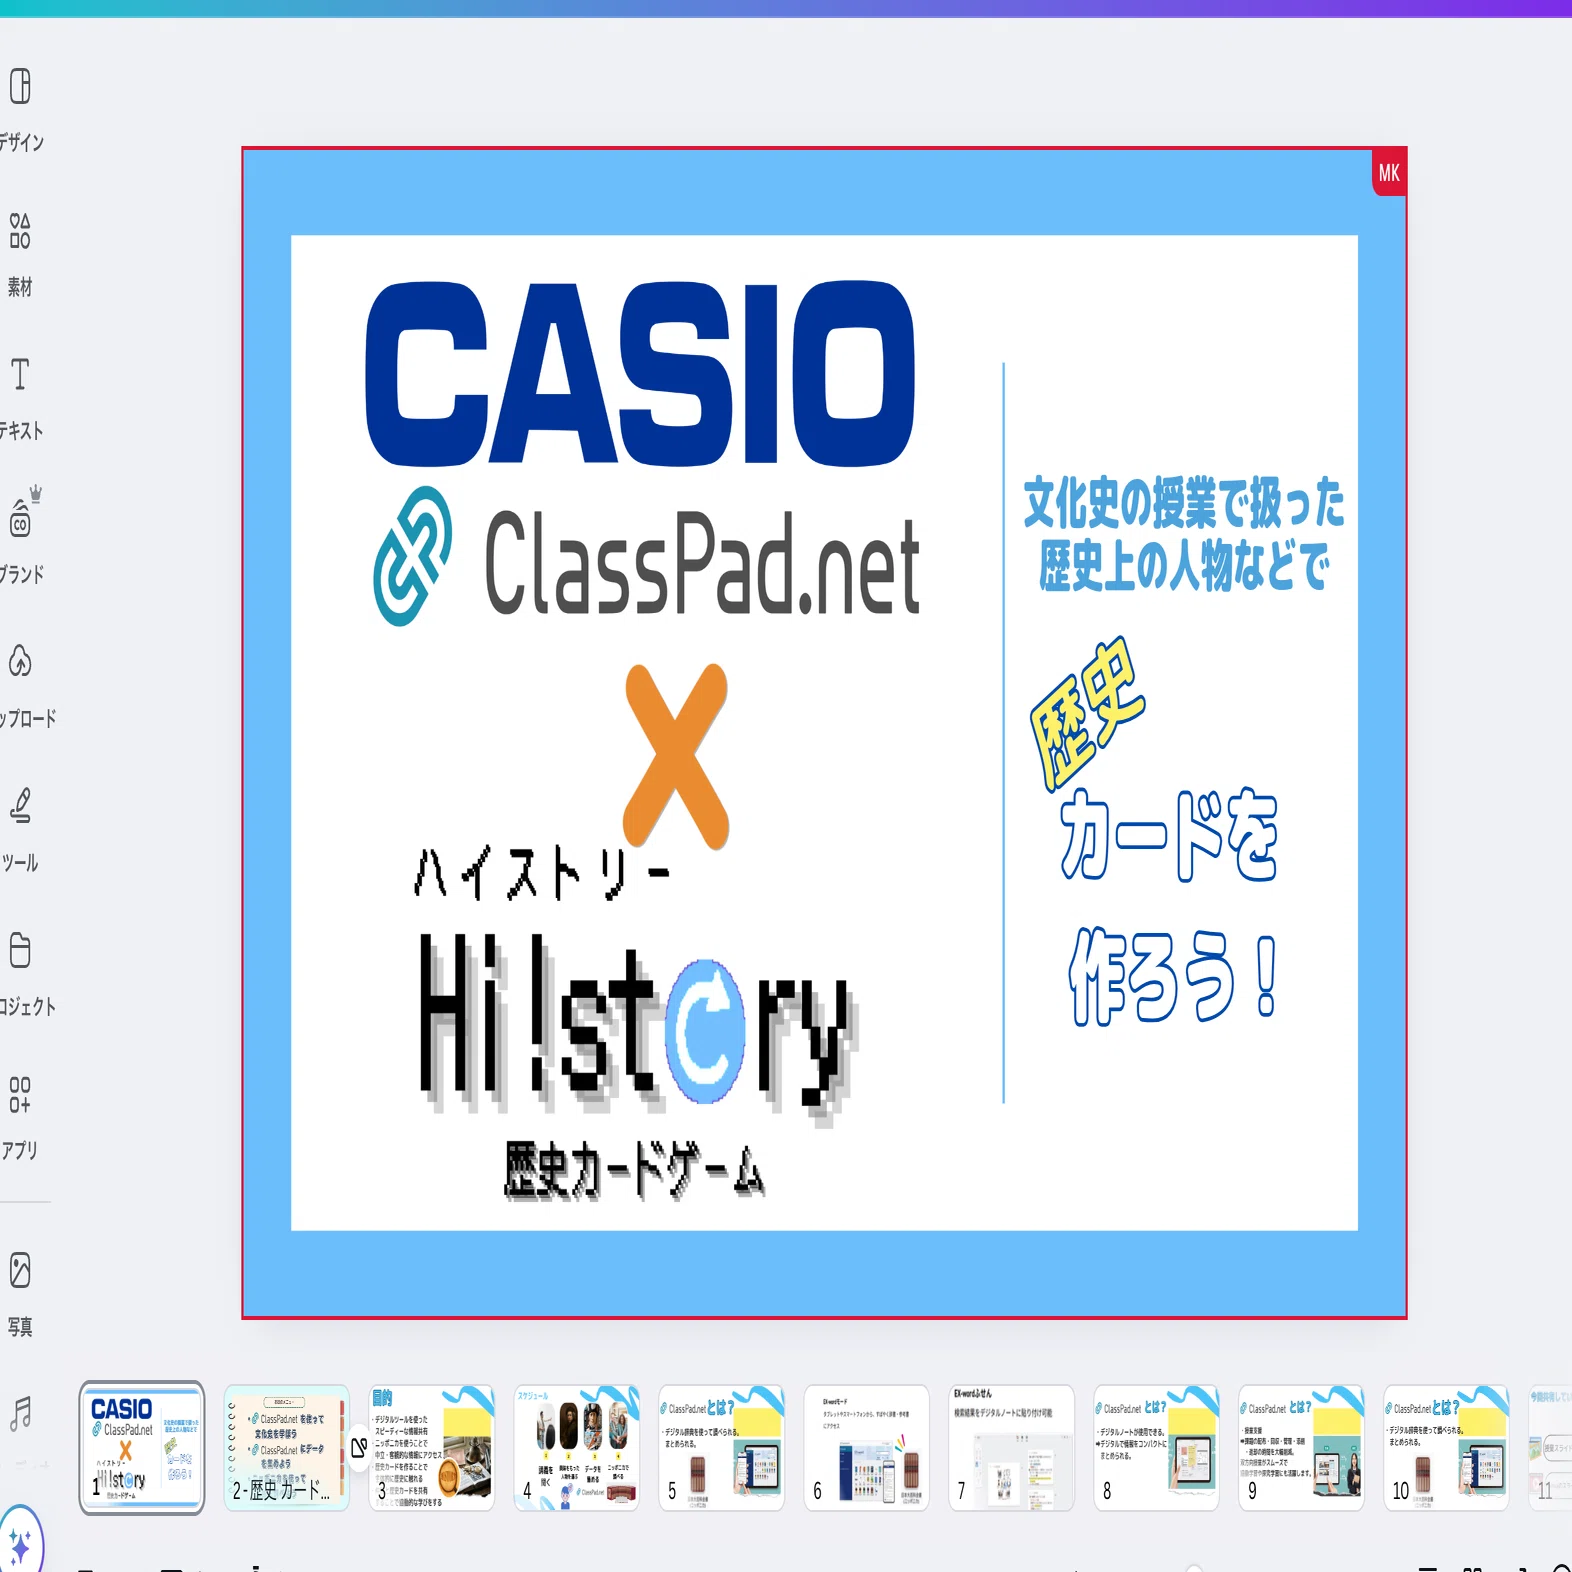Select slide 1 thumbnail with CASIO logo
Image resolution: width=1572 pixels, height=1572 pixels.
tap(142, 1447)
